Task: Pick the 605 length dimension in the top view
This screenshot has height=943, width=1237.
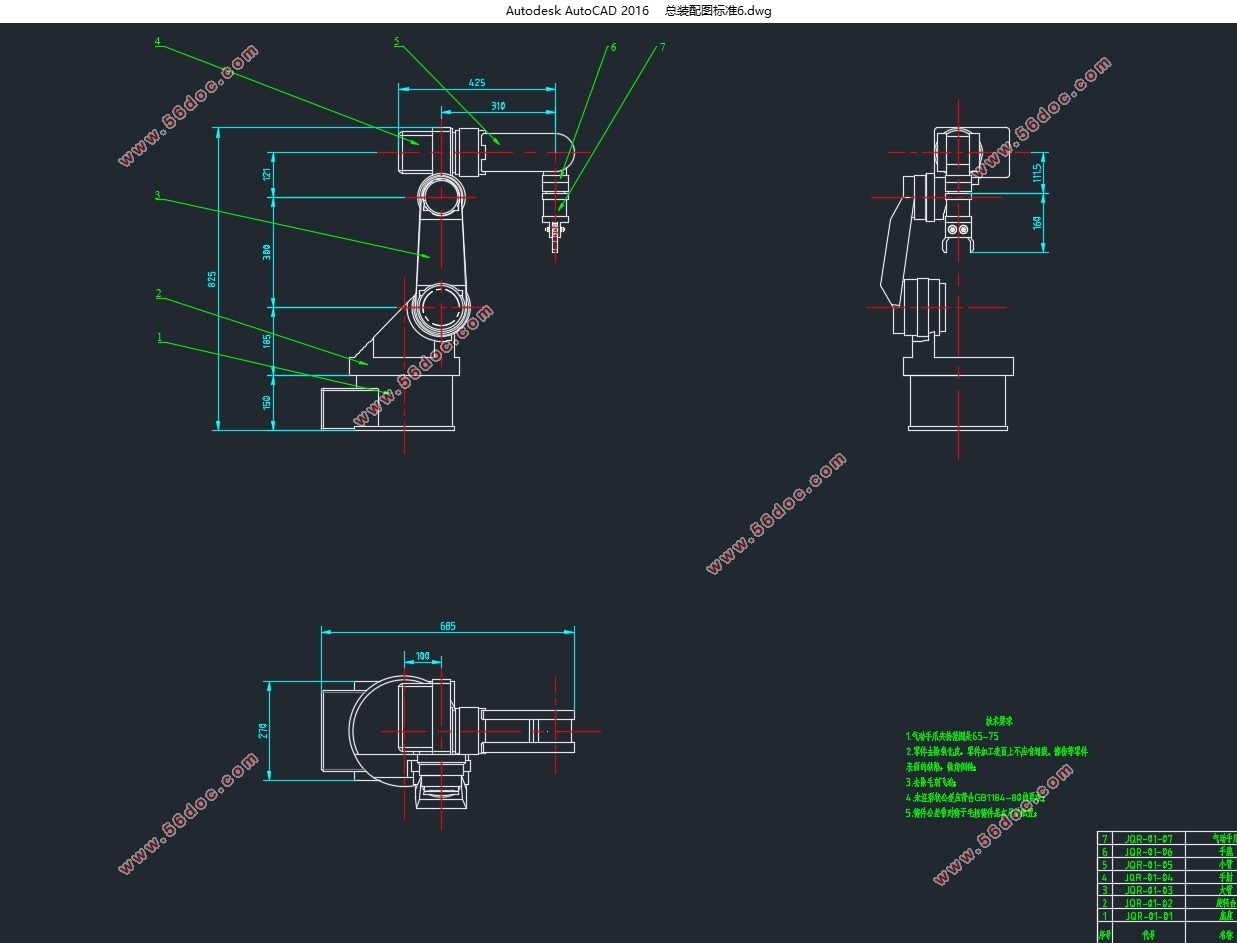Action: pyautogui.click(x=447, y=626)
